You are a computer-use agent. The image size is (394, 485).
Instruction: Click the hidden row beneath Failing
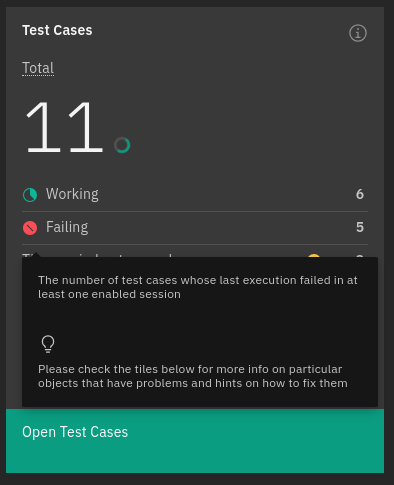(x=195, y=255)
